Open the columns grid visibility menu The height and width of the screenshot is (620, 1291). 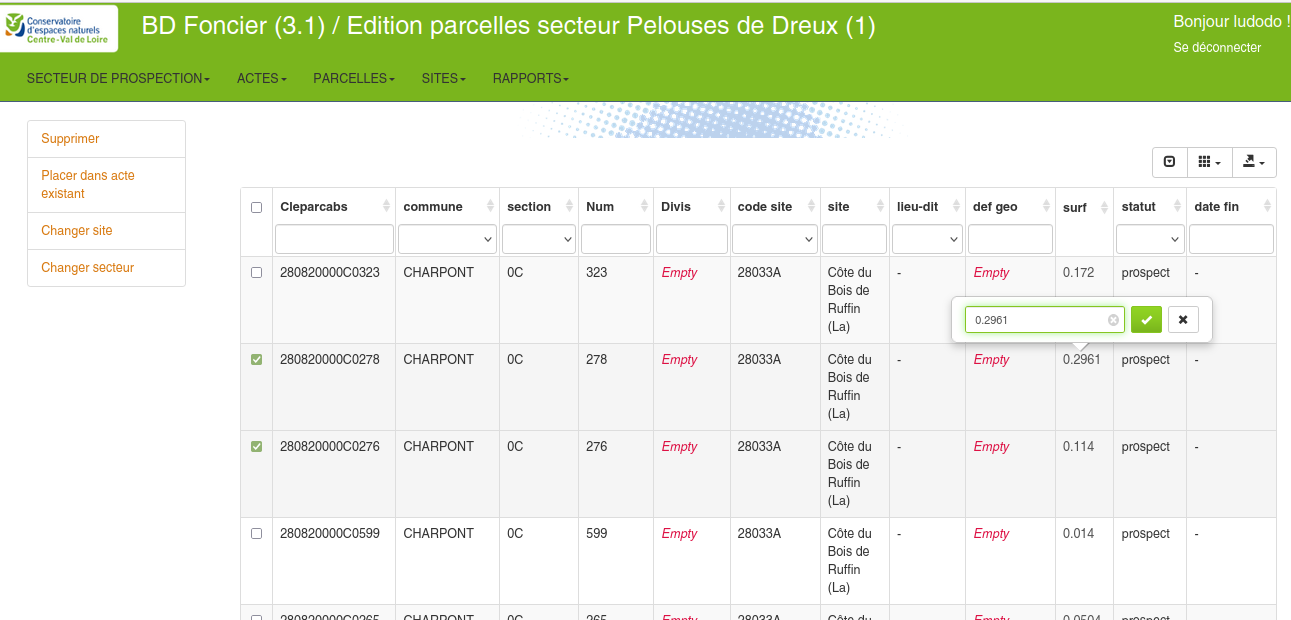point(1209,162)
